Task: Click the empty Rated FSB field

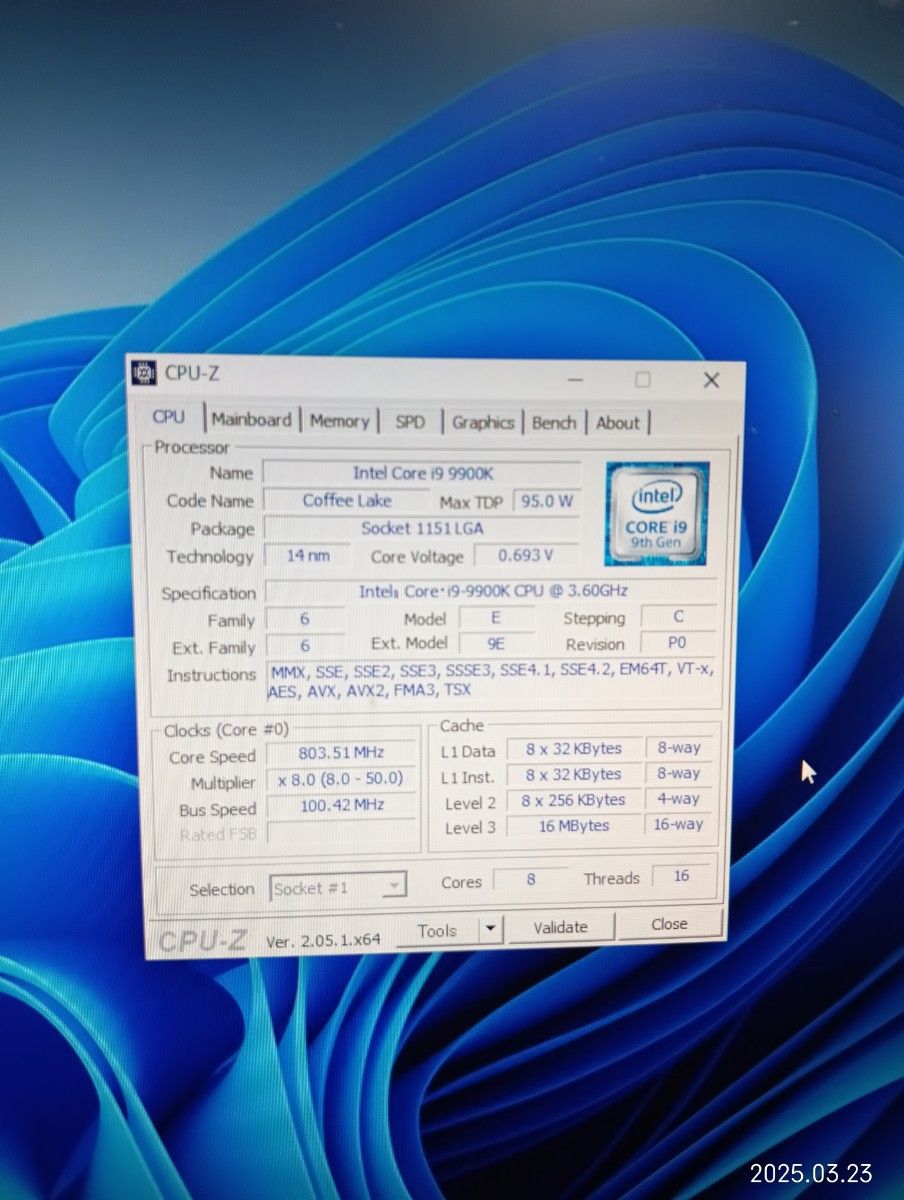Action: 342,832
